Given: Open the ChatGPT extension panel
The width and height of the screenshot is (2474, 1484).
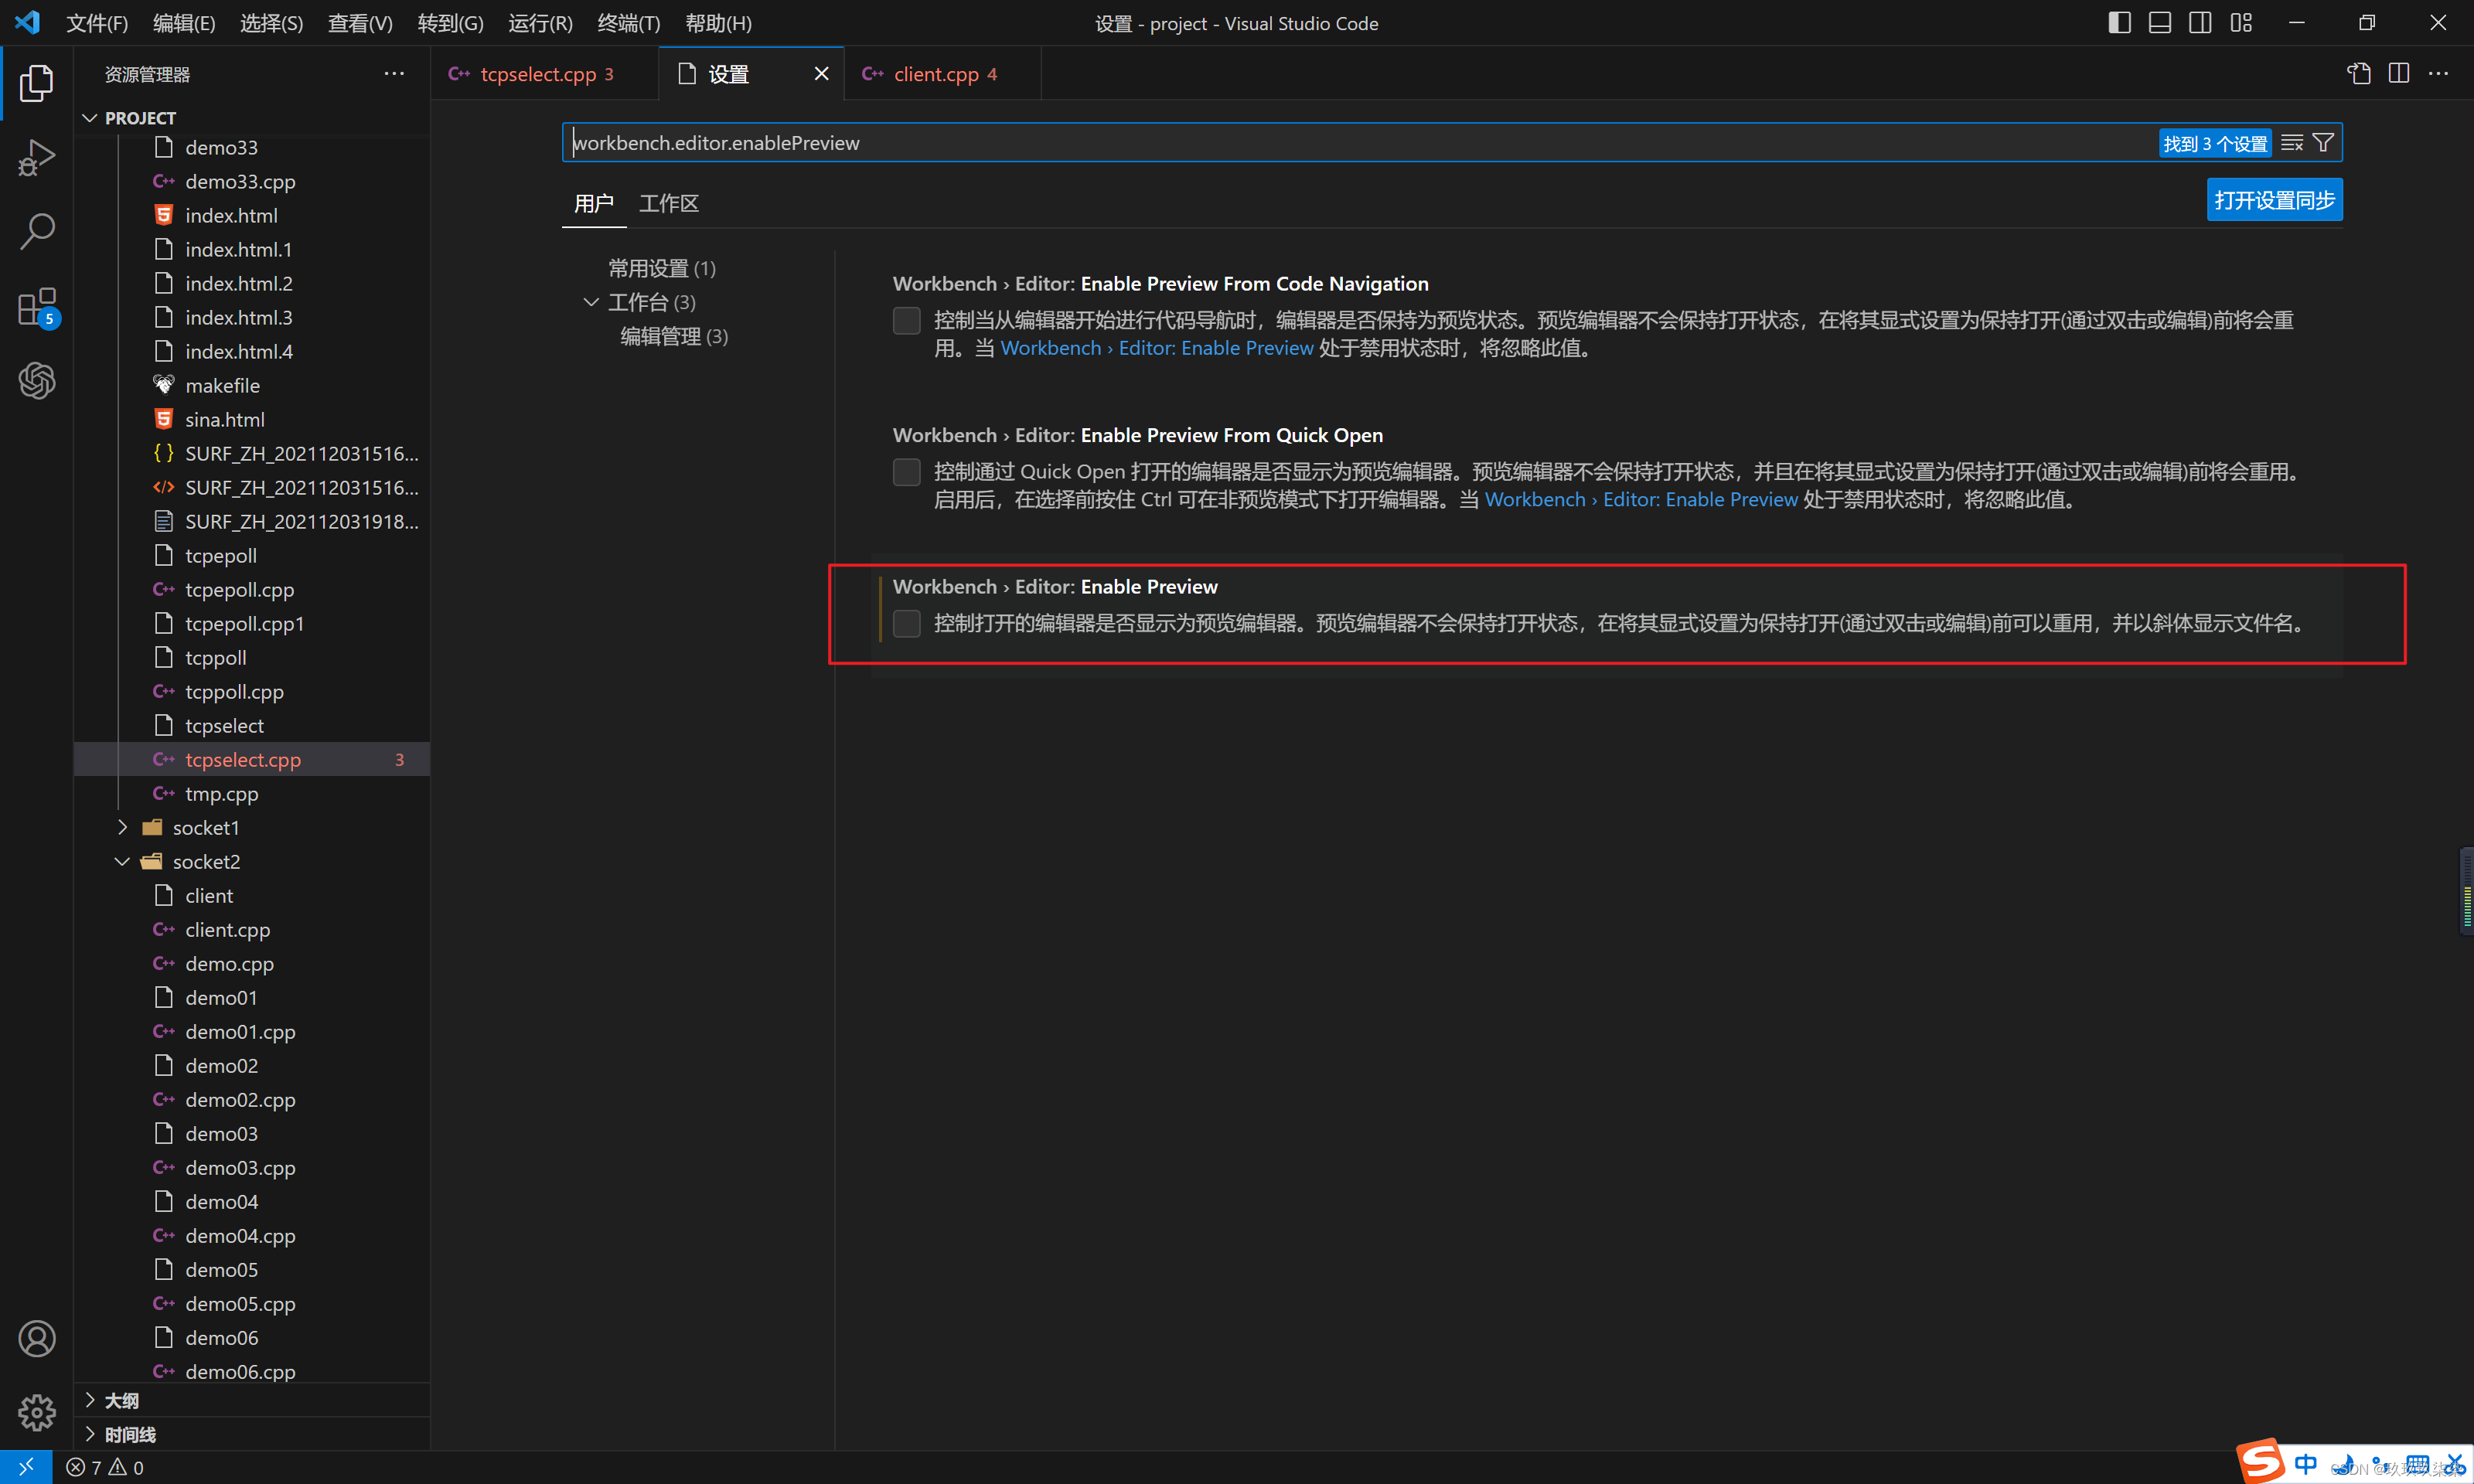Looking at the screenshot, I should 37,381.
